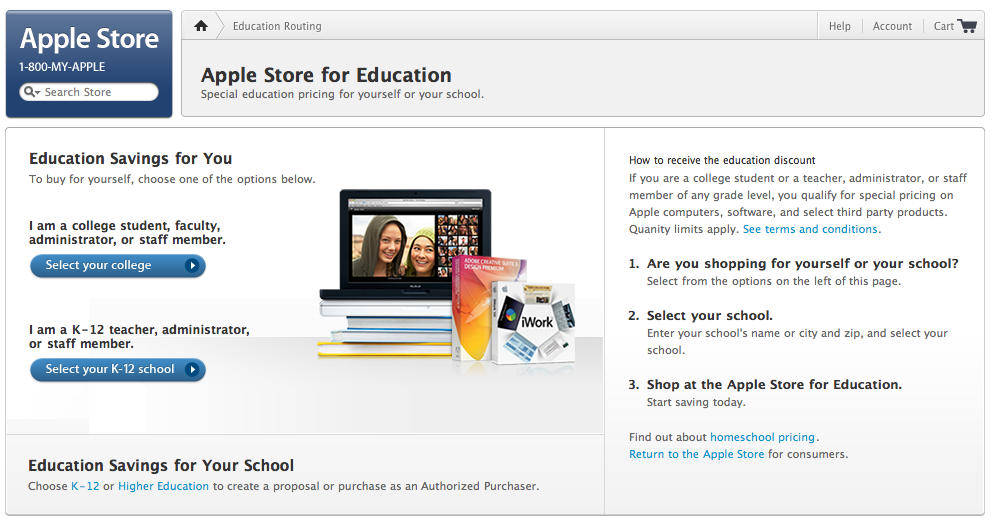Click the iWork software box image
The width and height of the screenshot is (996, 521).
tap(534, 323)
